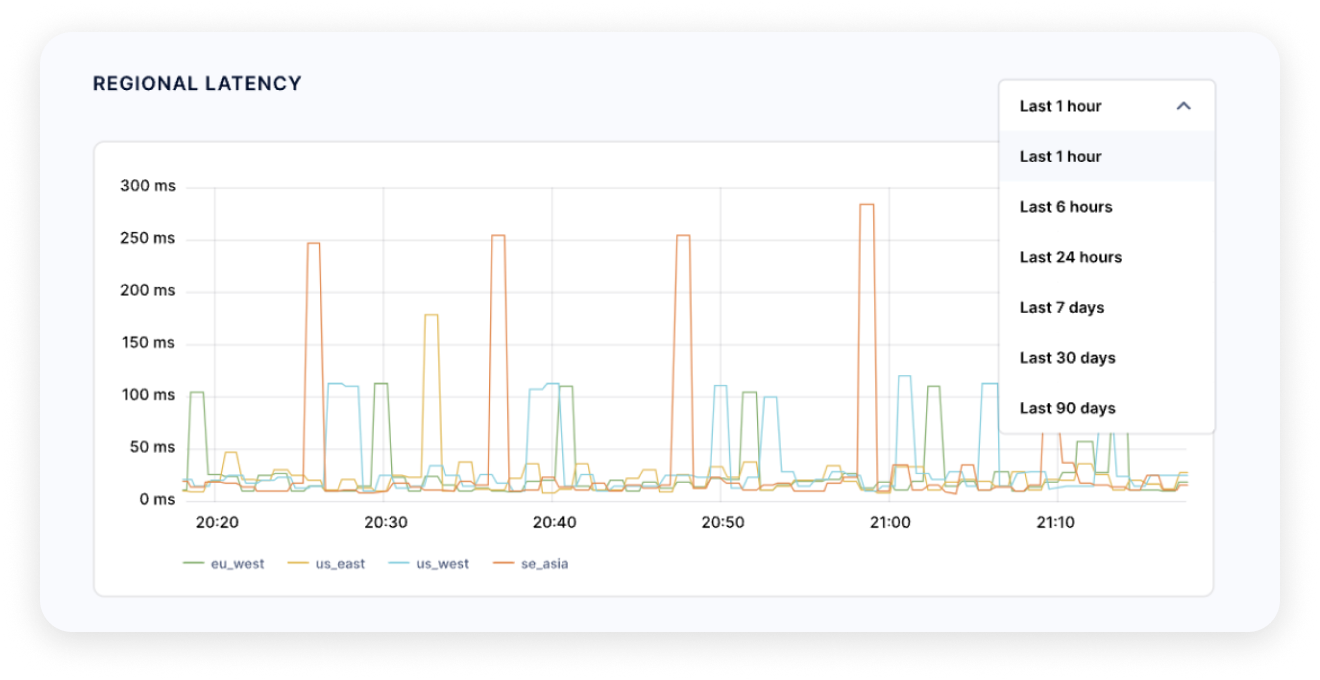Click the green eu_west spike before 20:20
The width and height of the screenshot is (1320, 680).
[197, 393]
